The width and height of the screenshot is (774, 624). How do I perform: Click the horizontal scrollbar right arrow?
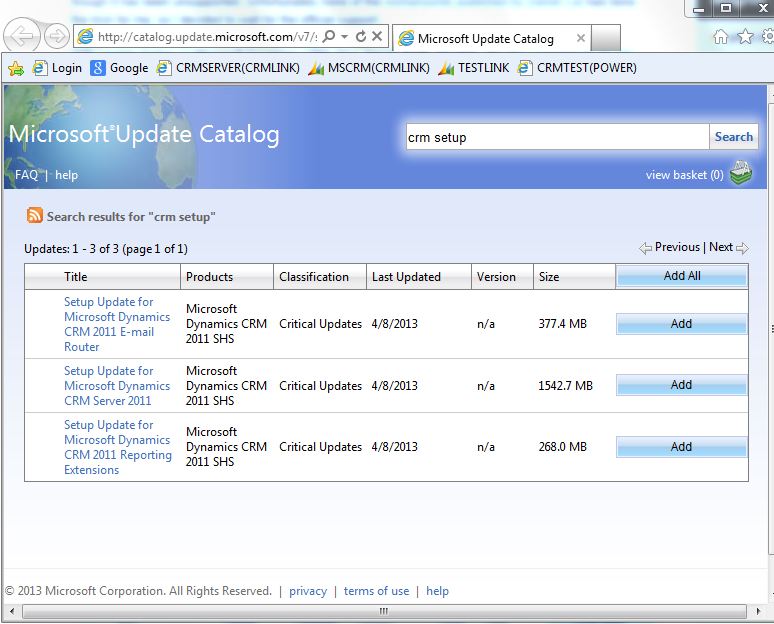click(758, 611)
